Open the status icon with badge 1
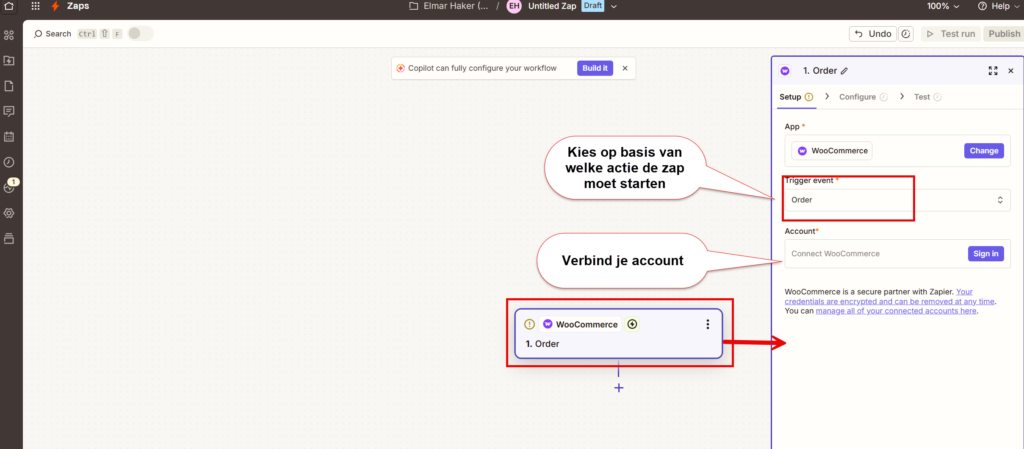Image resolution: width=1024 pixels, height=449 pixels. (9, 187)
